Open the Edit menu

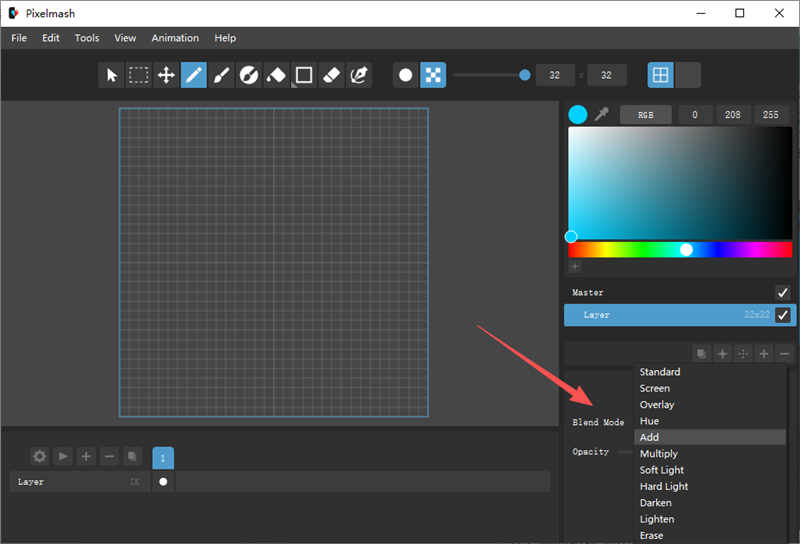(51, 38)
